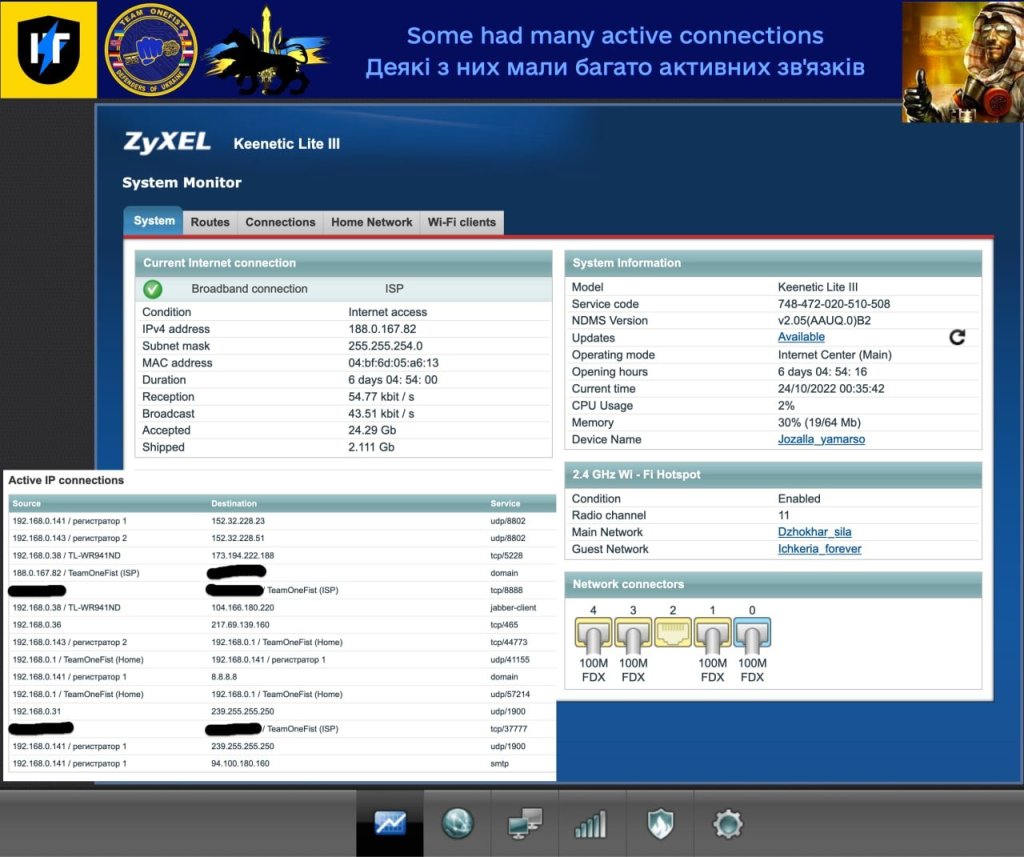
Task: Open the Ichkeria_forever guest network link
Action: [819, 549]
